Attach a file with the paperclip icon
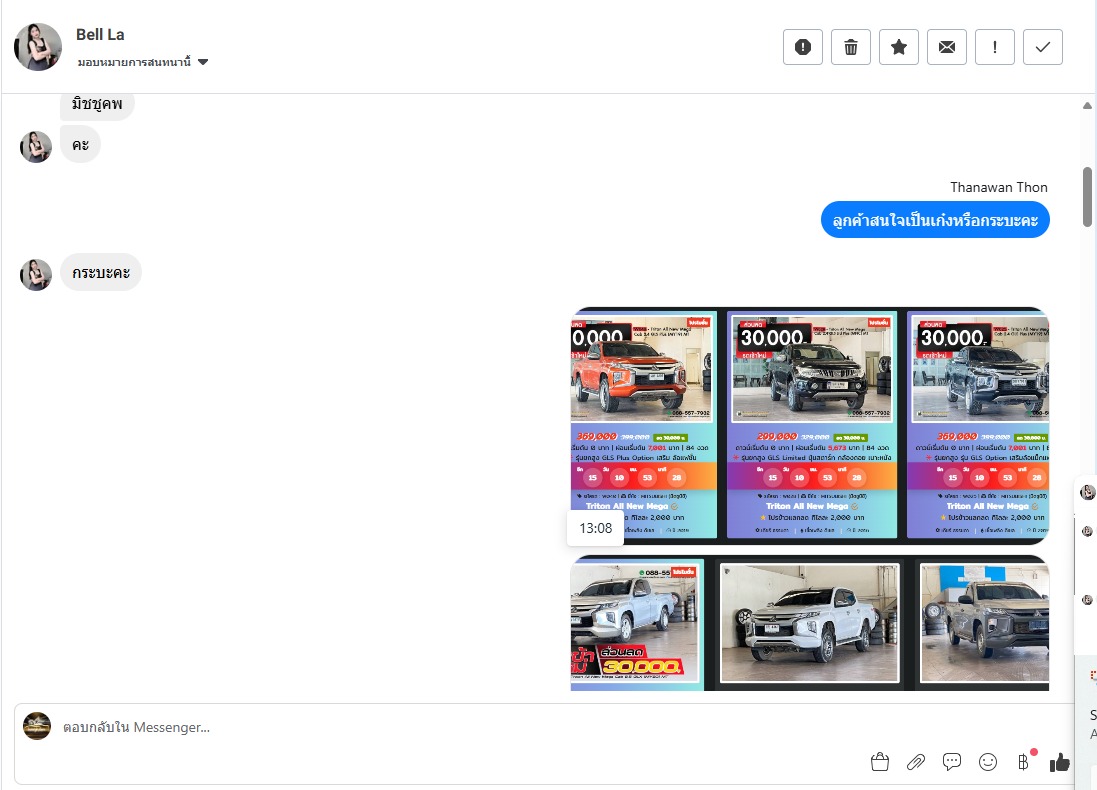 coord(916,763)
